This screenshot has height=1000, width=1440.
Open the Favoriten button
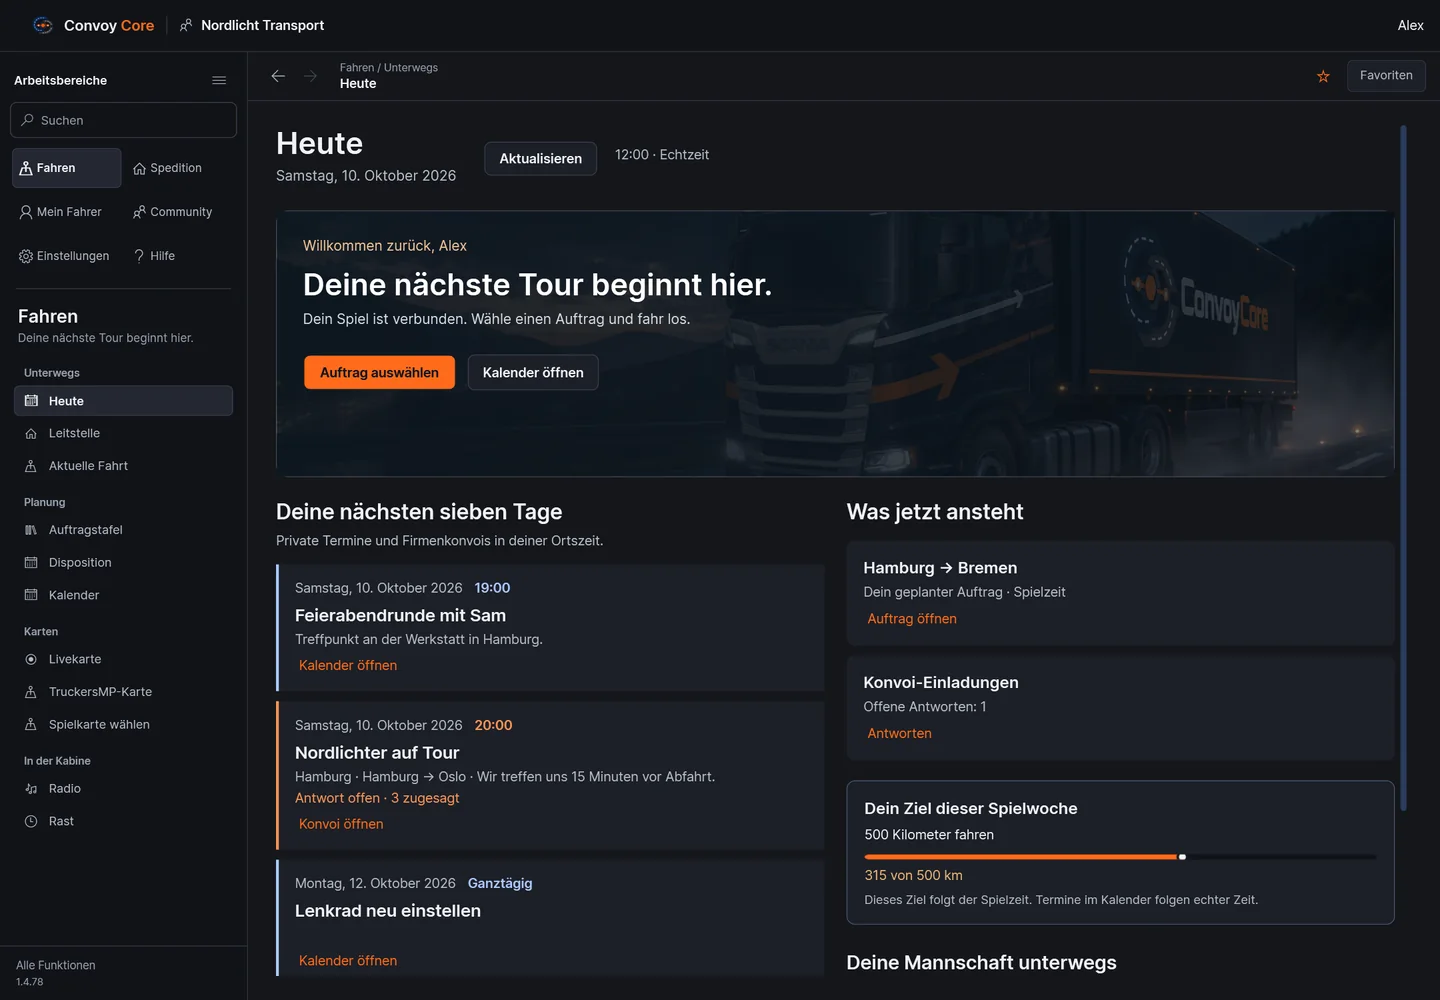pyautogui.click(x=1386, y=76)
